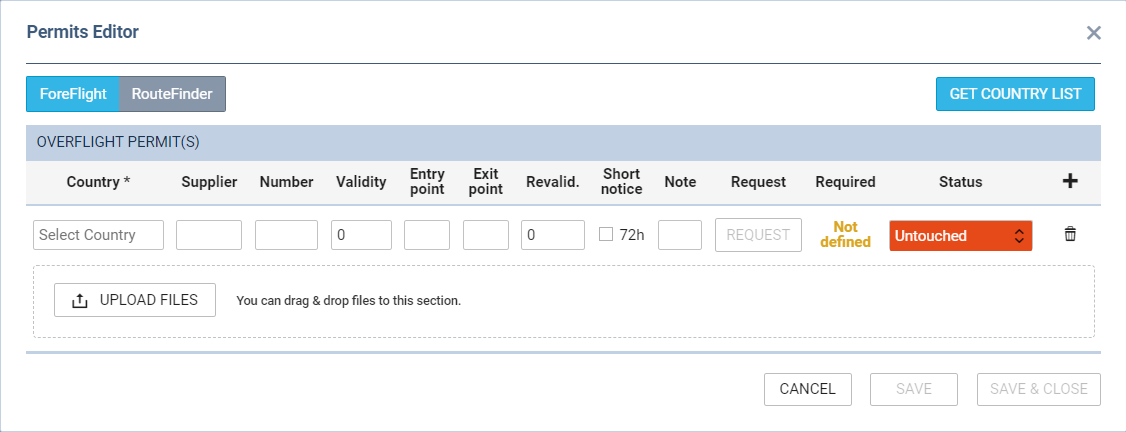The width and height of the screenshot is (1126, 432).
Task: Open the Select Country combo box
Action: click(98, 235)
